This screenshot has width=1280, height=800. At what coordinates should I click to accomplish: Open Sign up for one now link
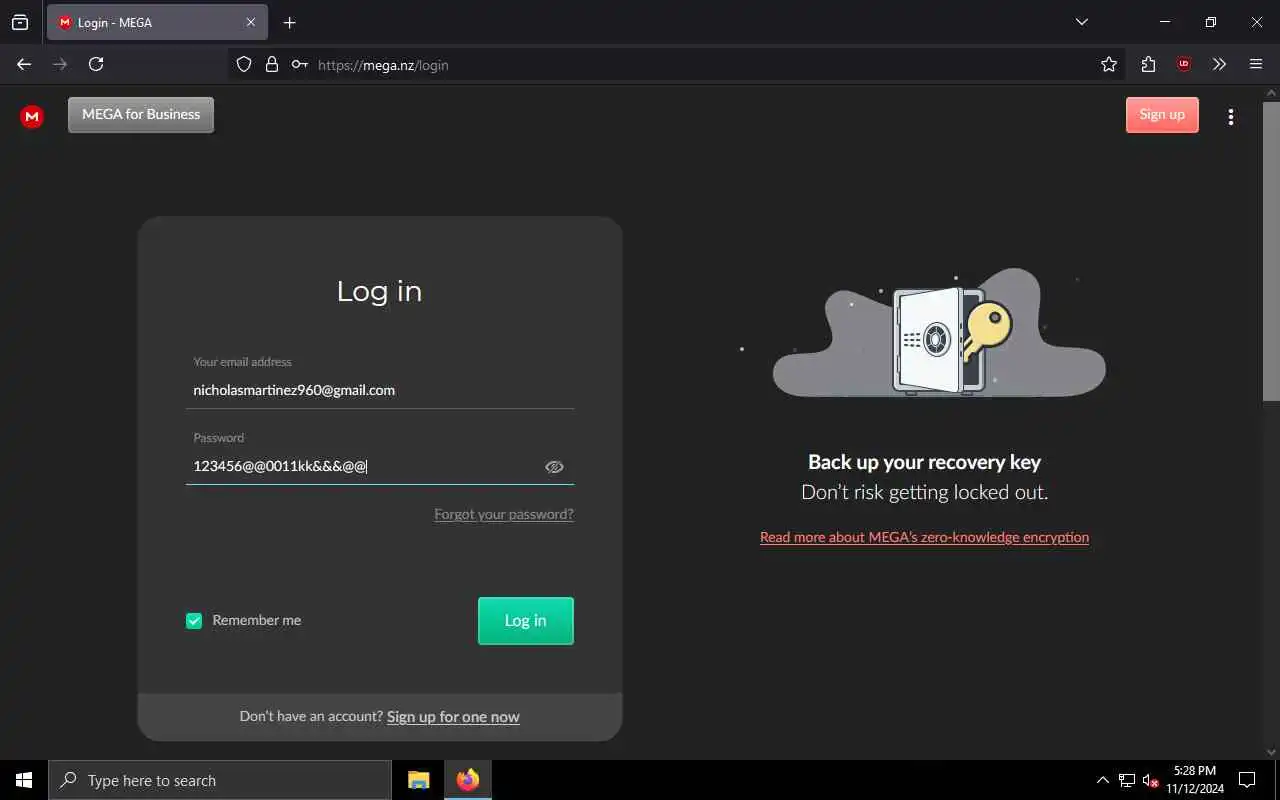click(453, 717)
